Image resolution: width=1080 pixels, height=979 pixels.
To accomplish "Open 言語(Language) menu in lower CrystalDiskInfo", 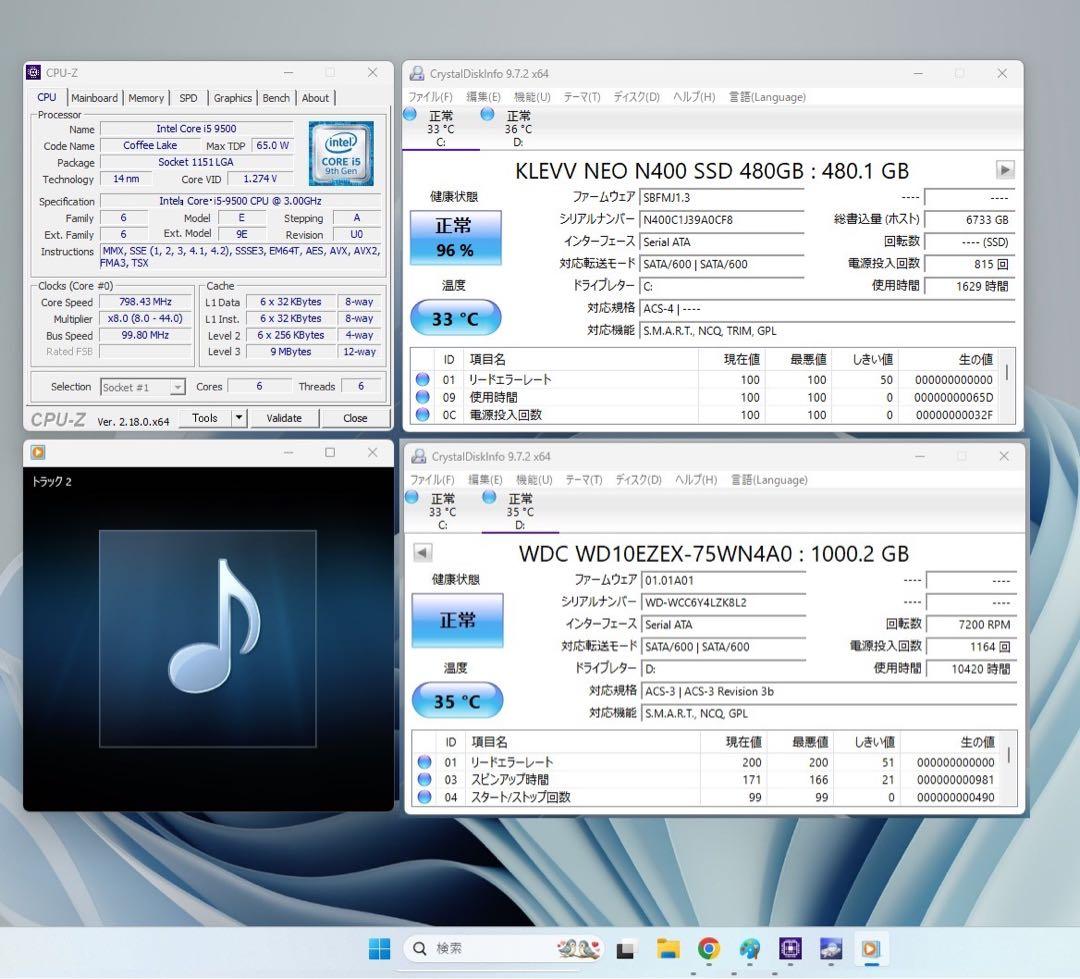I will coord(769,480).
